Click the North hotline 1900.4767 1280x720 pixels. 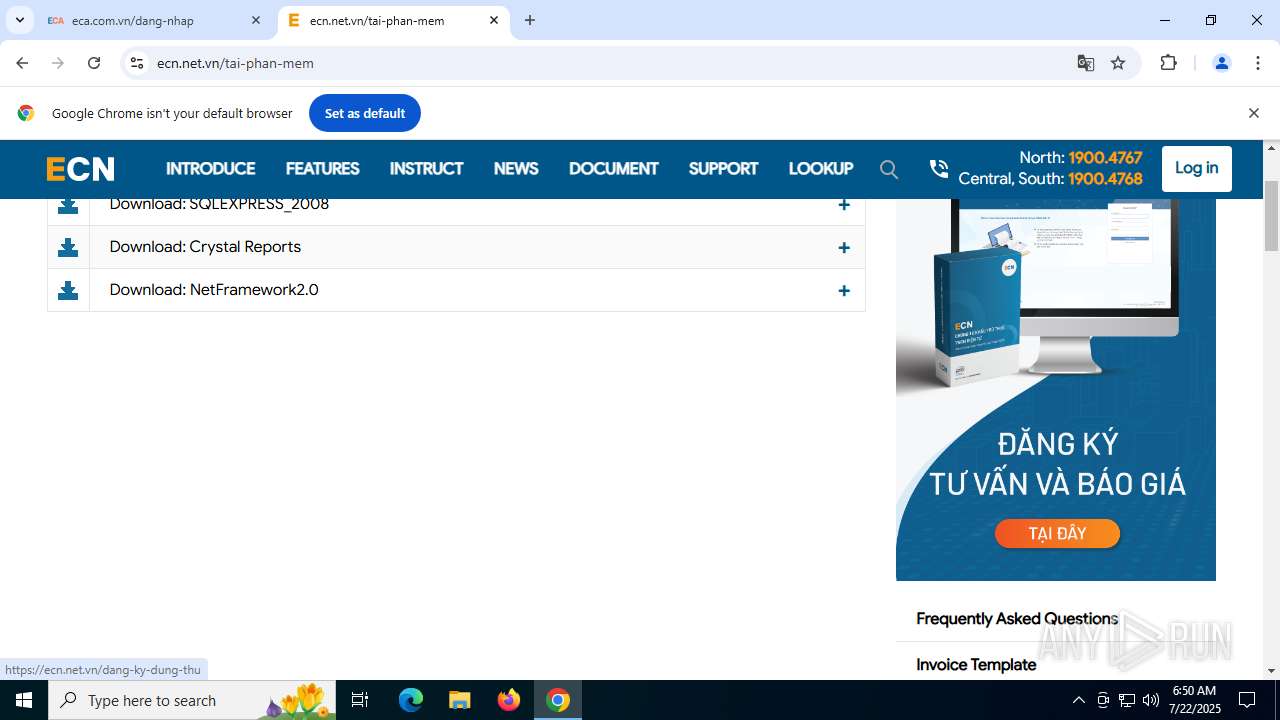tap(1105, 158)
